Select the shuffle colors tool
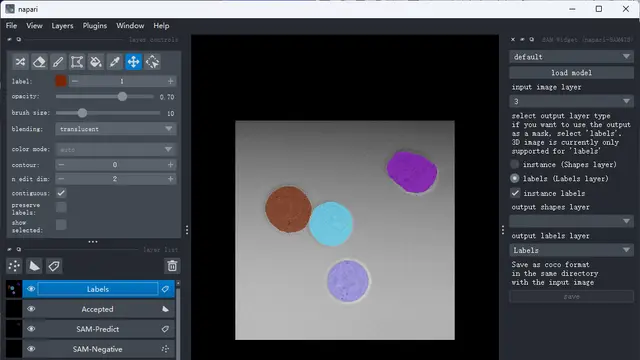 [x=20, y=62]
